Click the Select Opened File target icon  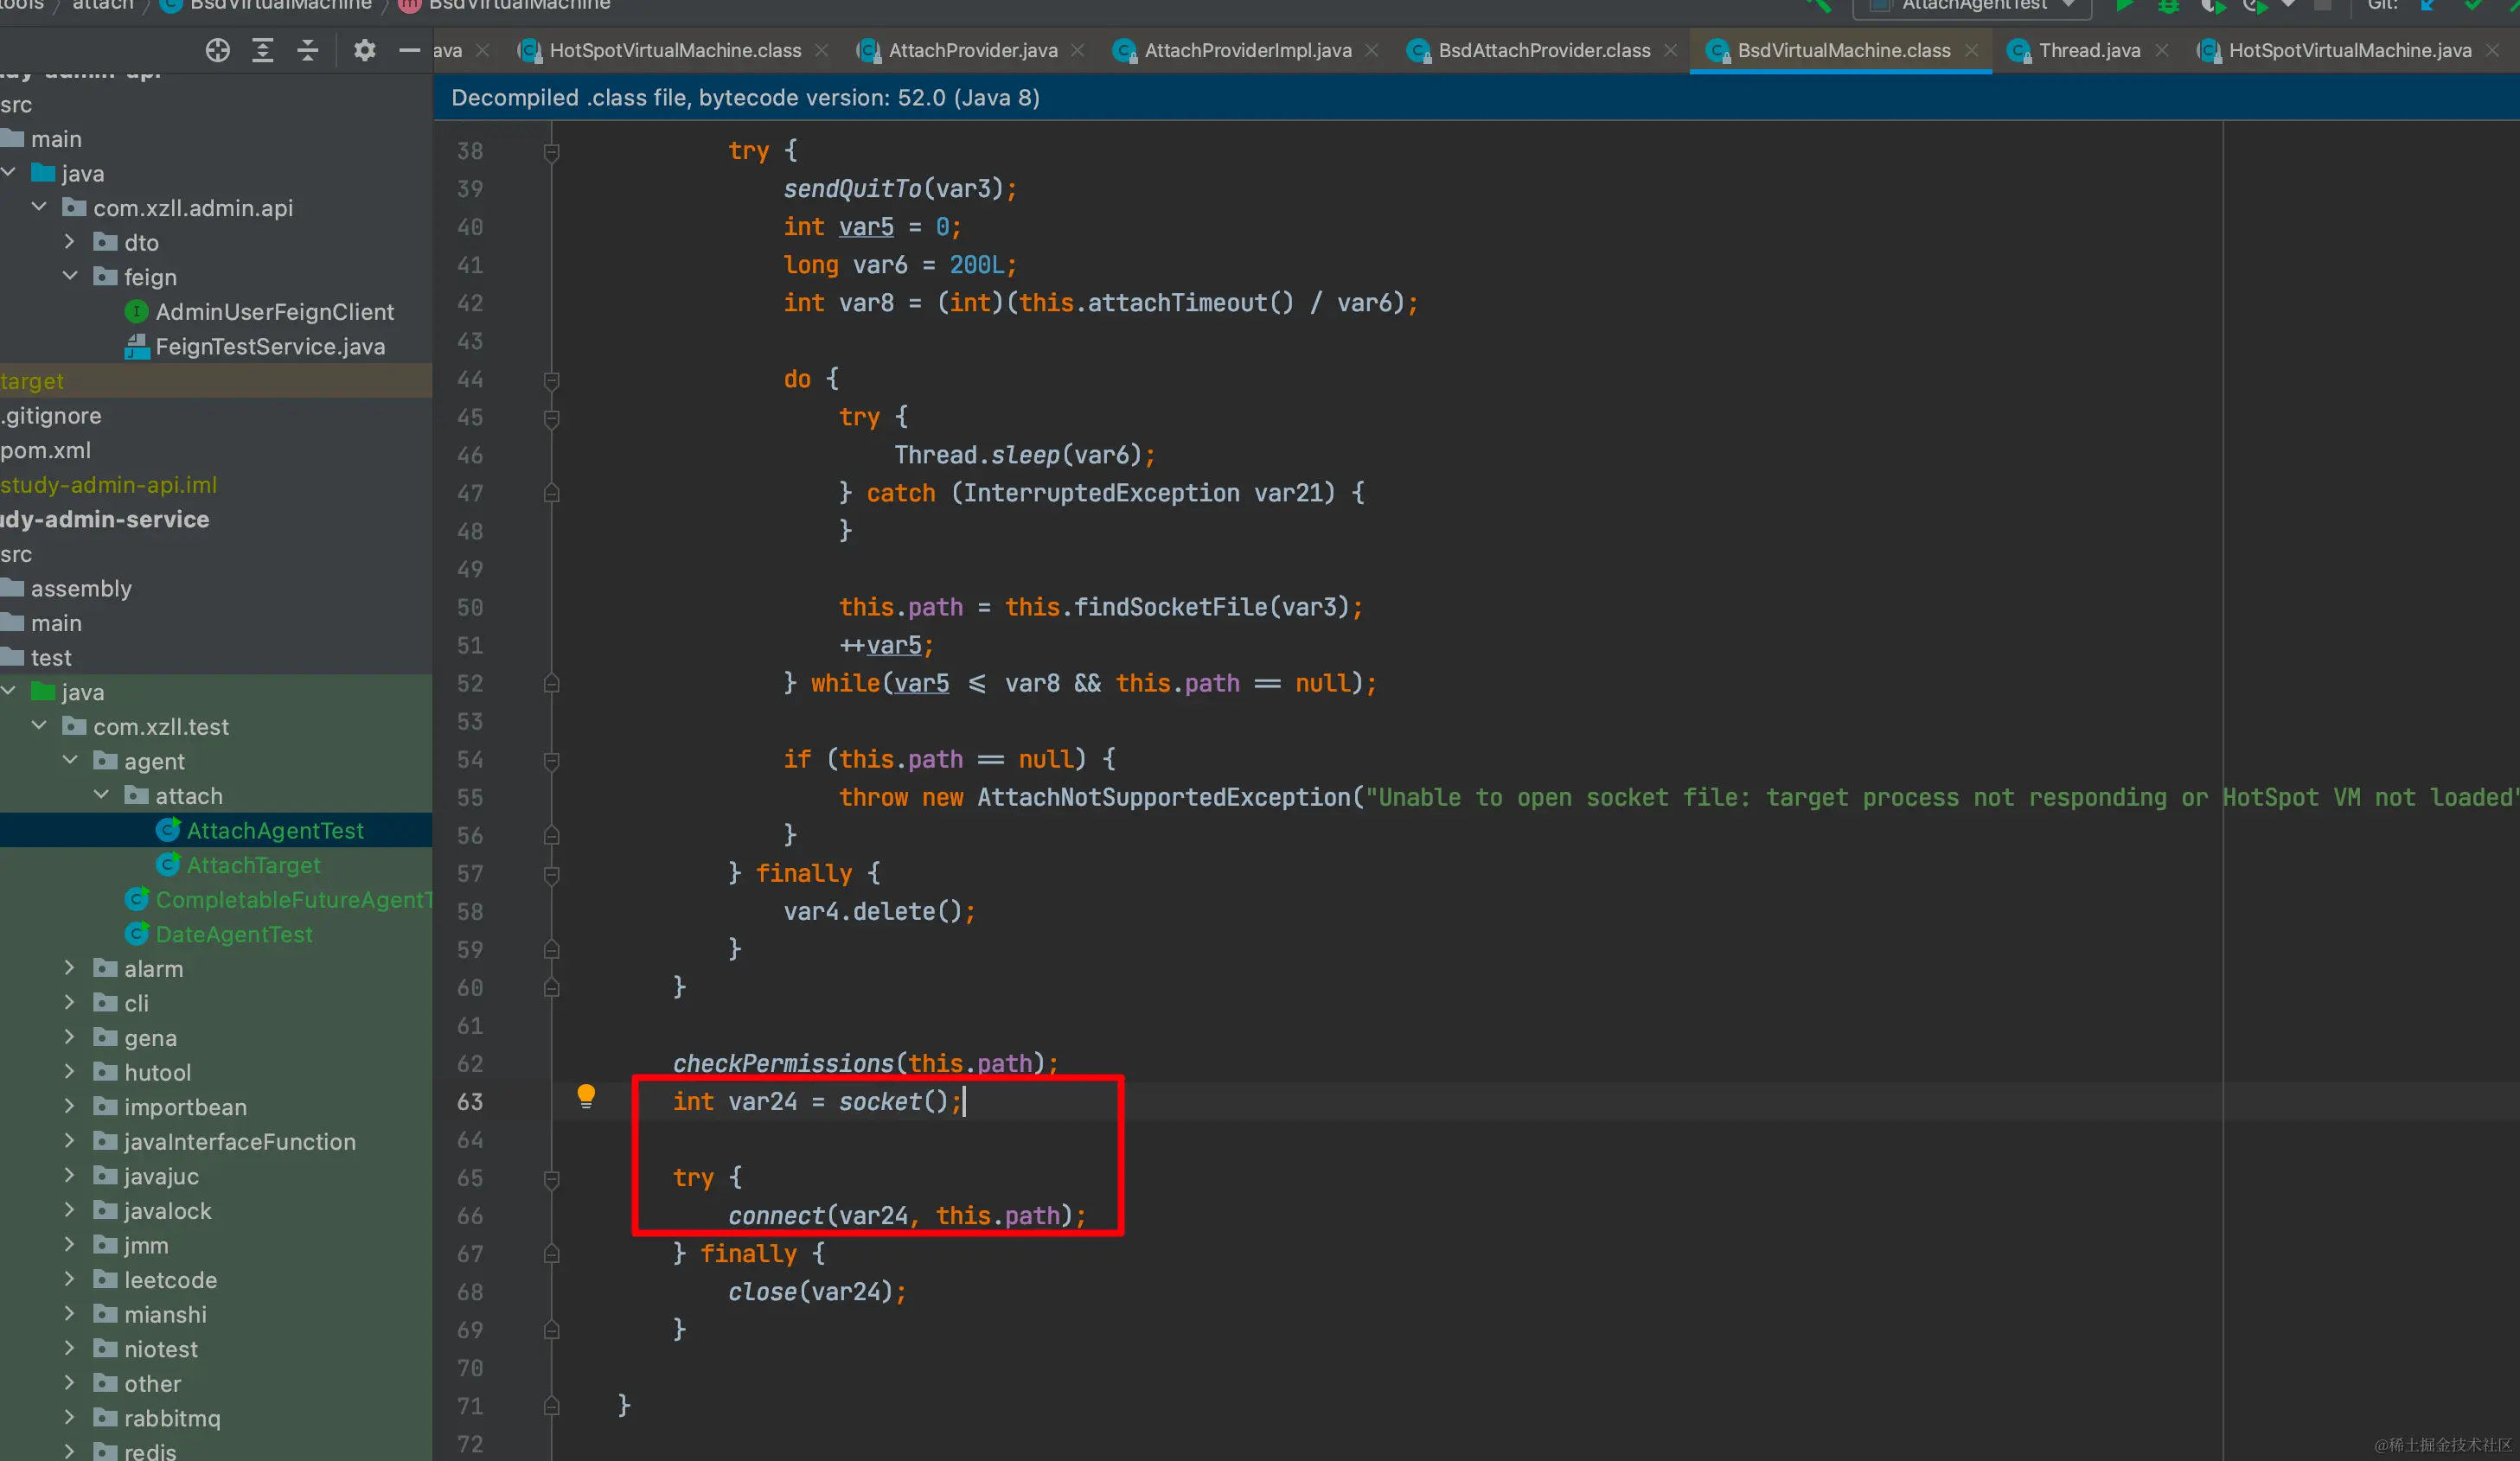tap(217, 50)
